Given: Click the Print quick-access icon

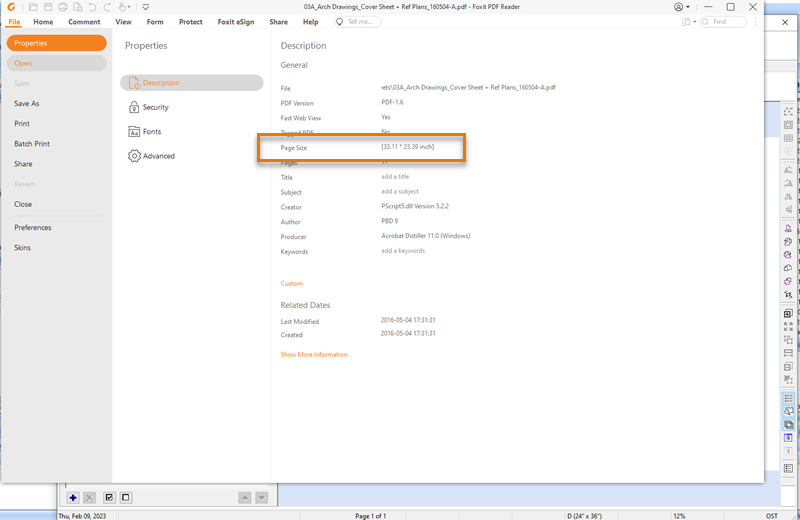Looking at the screenshot, I should pos(63,7).
